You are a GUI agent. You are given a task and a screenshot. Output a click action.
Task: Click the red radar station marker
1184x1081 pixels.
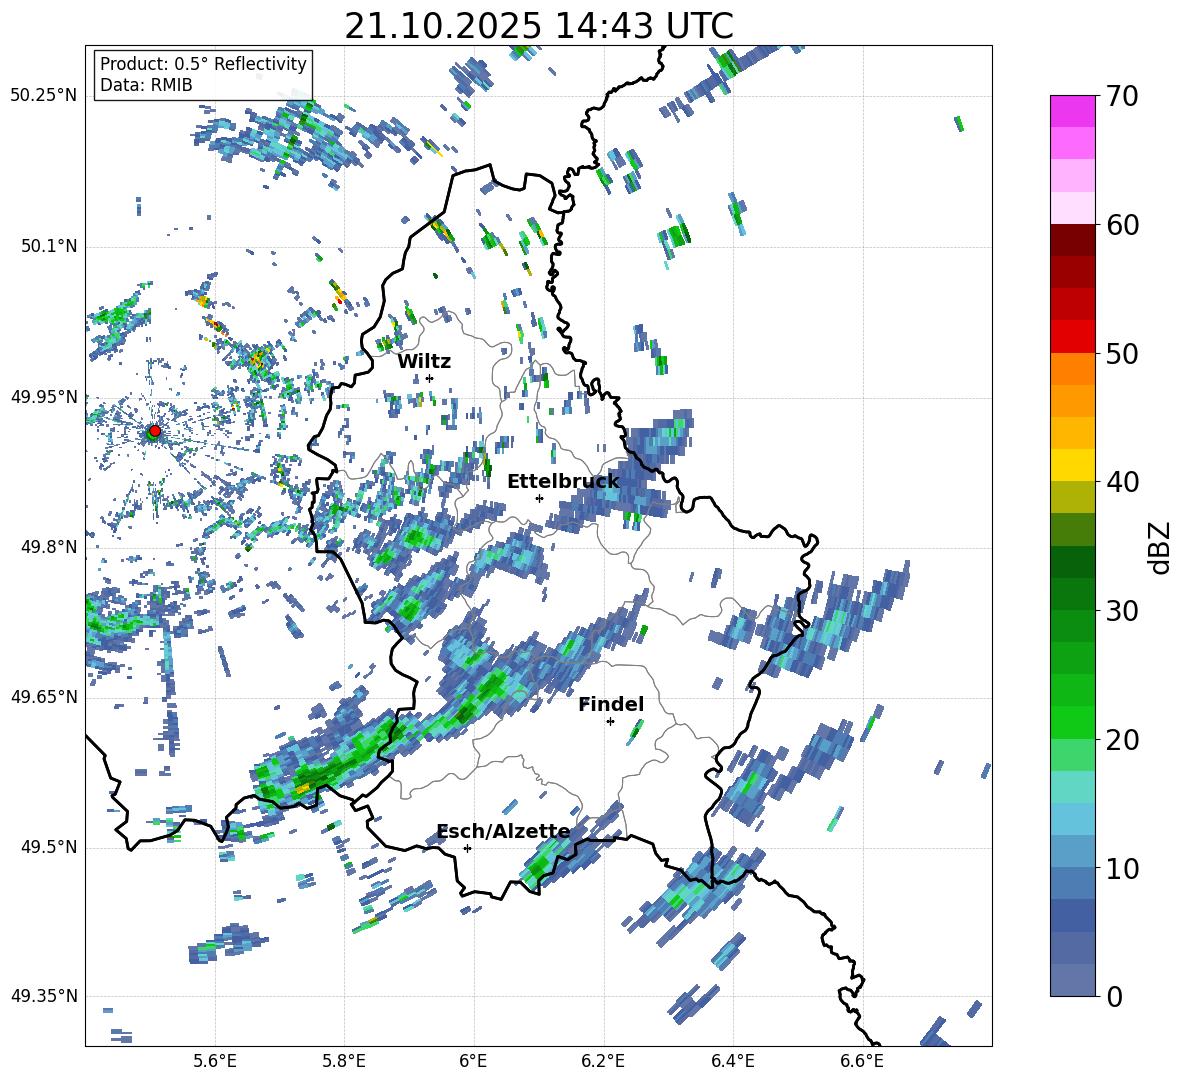154,431
